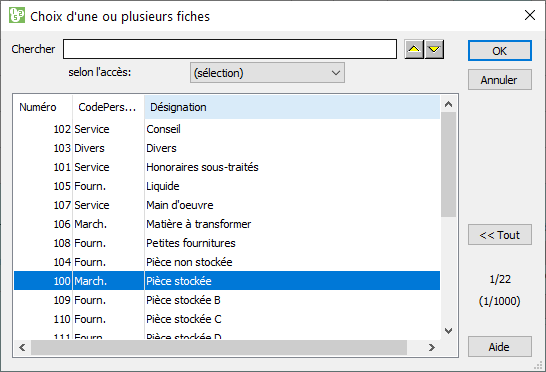Viewport: 546px width, 372px height.
Task: Click the Annuler button
Action: [500, 80]
